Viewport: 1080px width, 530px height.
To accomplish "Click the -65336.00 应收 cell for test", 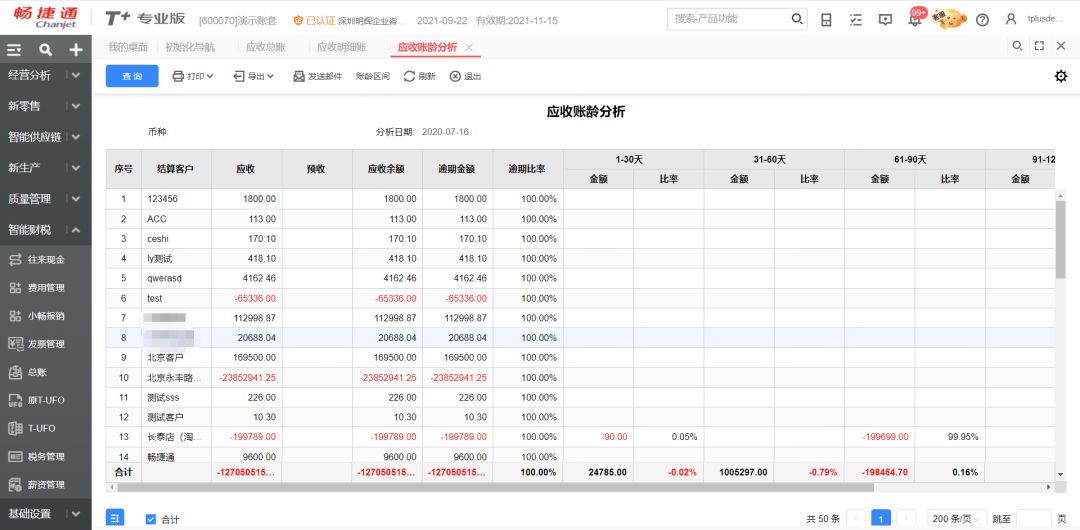I will pos(247,298).
